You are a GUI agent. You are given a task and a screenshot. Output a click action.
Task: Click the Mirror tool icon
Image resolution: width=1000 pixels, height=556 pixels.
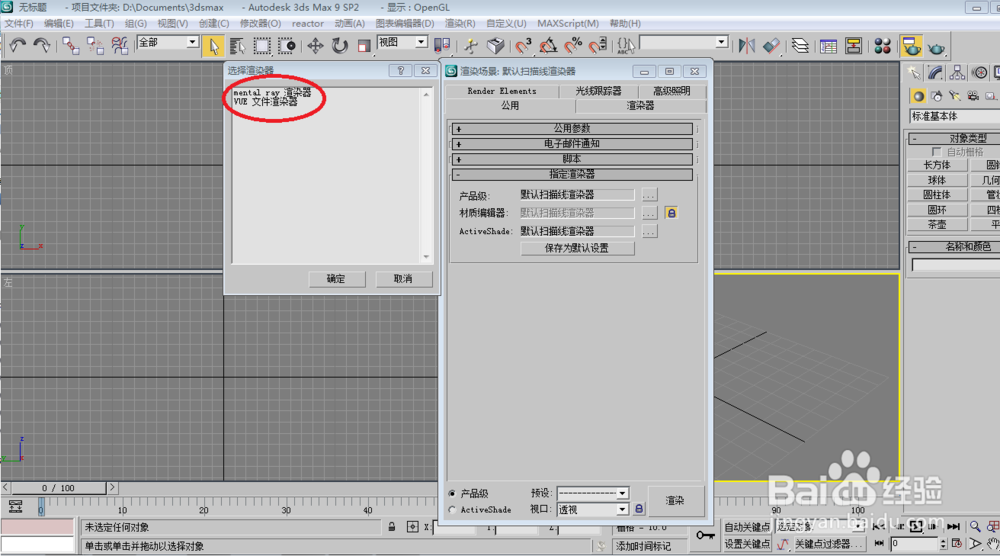click(x=746, y=46)
